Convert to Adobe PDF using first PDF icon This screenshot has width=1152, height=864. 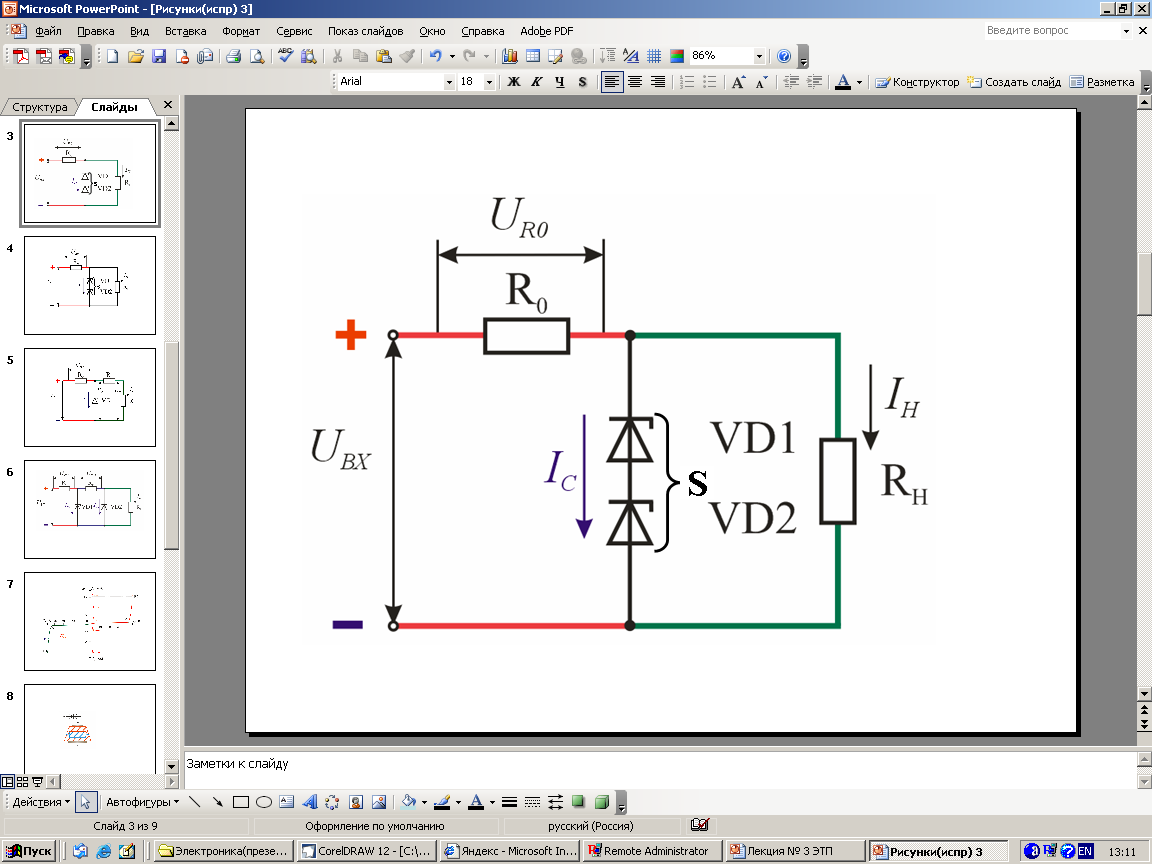point(21,56)
